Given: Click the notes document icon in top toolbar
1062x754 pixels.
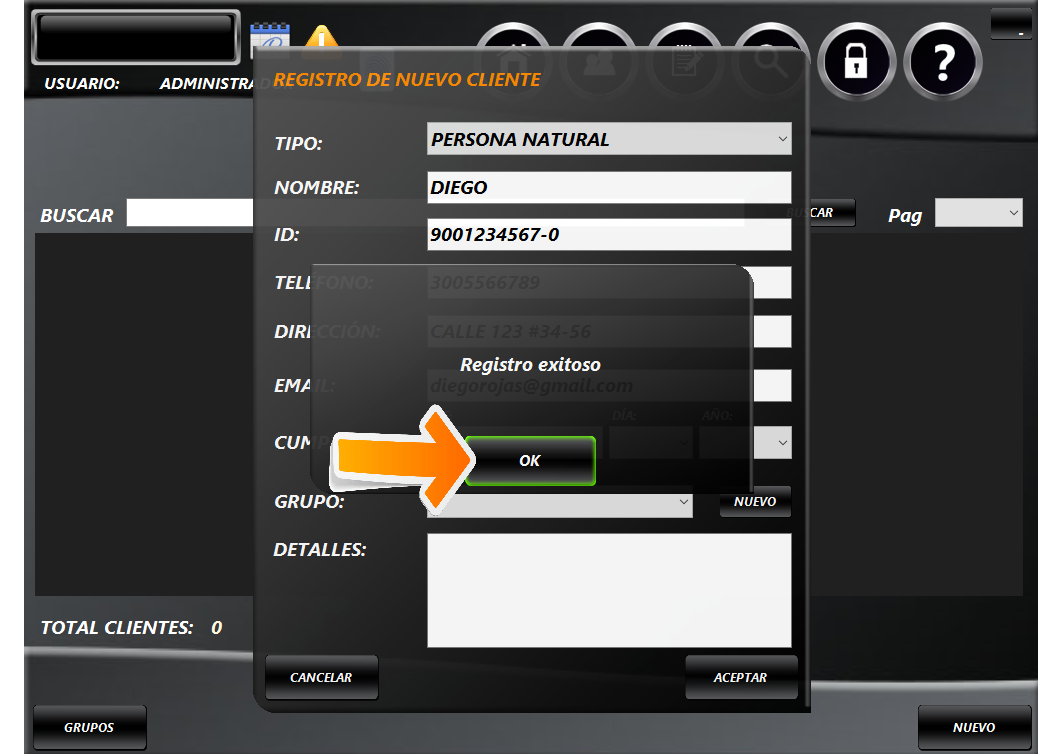Looking at the screenshot, I should (x=685, y=58).
